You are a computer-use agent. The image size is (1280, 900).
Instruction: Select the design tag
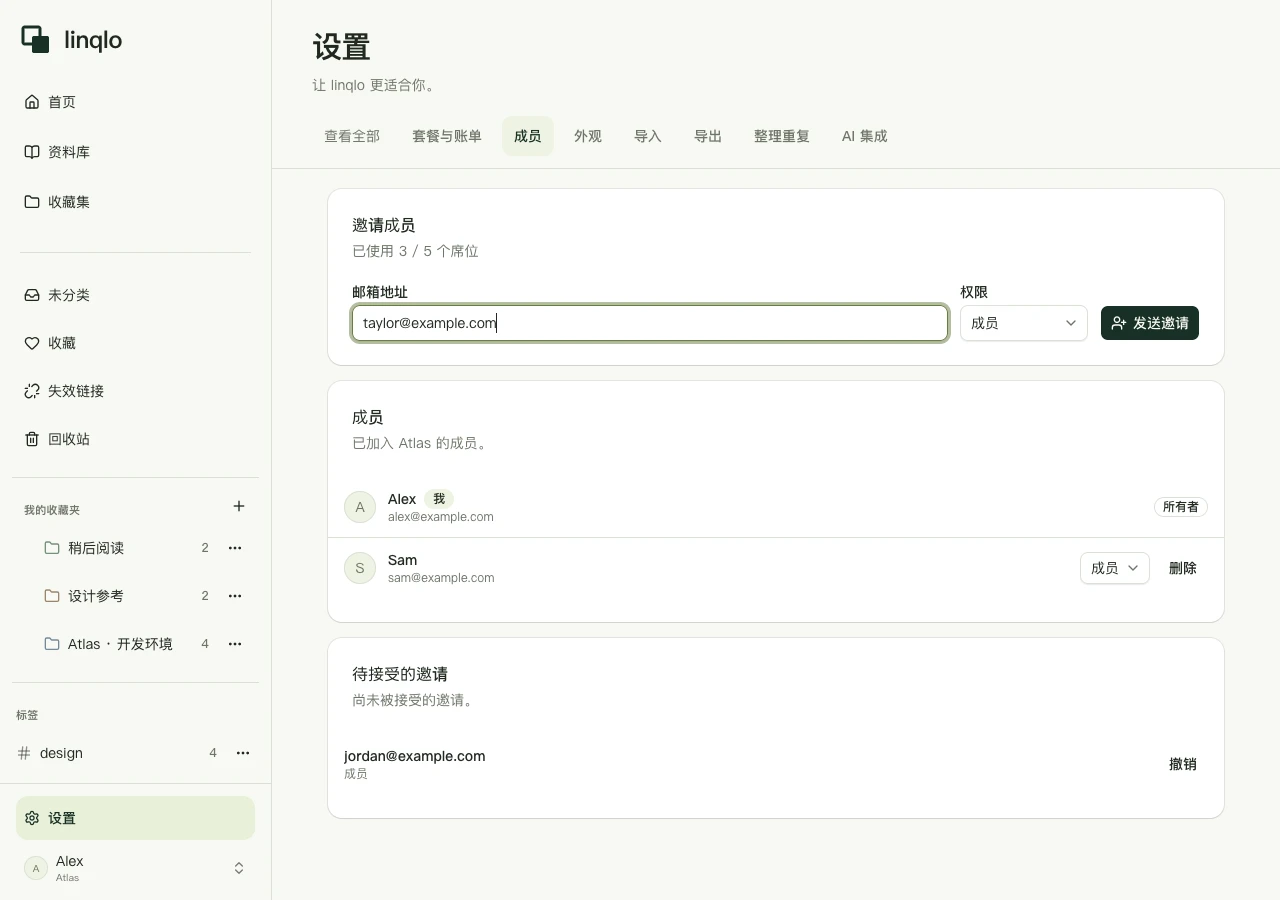[x=61, y=753]
